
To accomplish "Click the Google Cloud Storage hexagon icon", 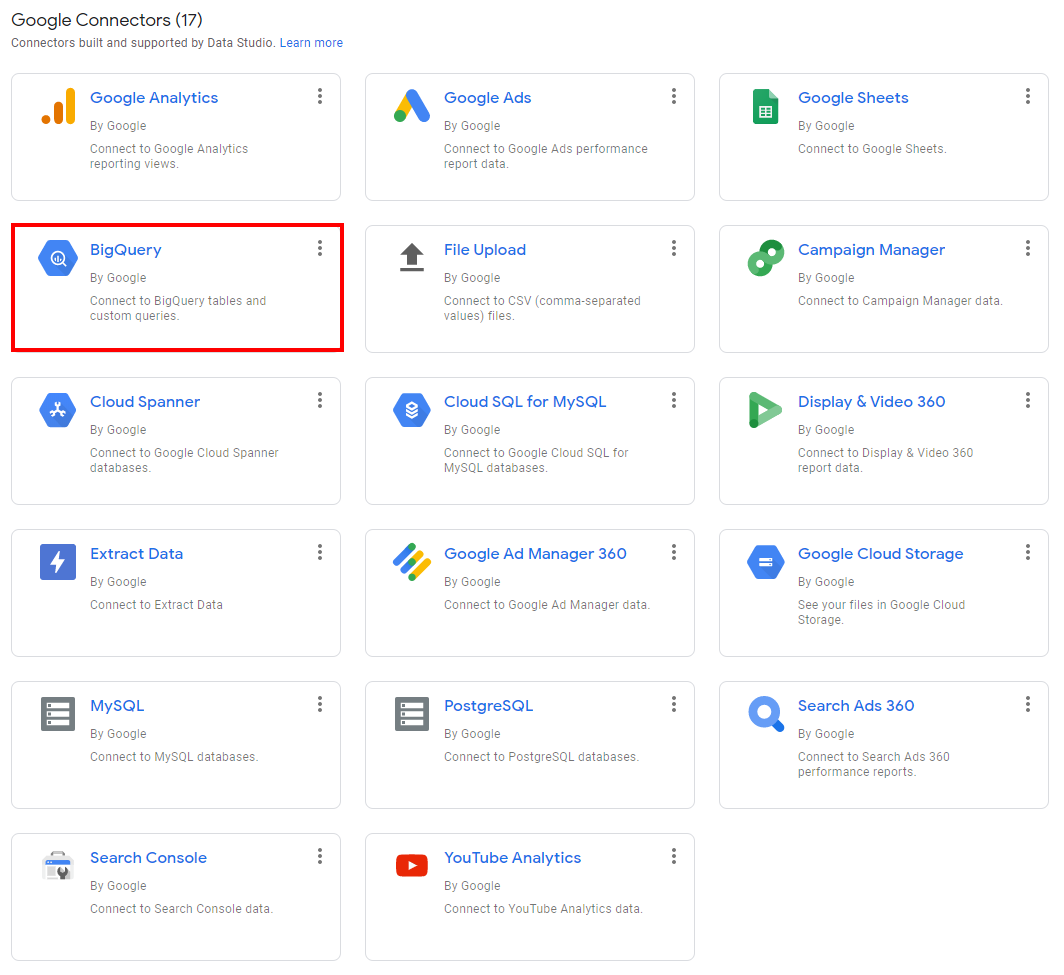I will coord(765,562).
